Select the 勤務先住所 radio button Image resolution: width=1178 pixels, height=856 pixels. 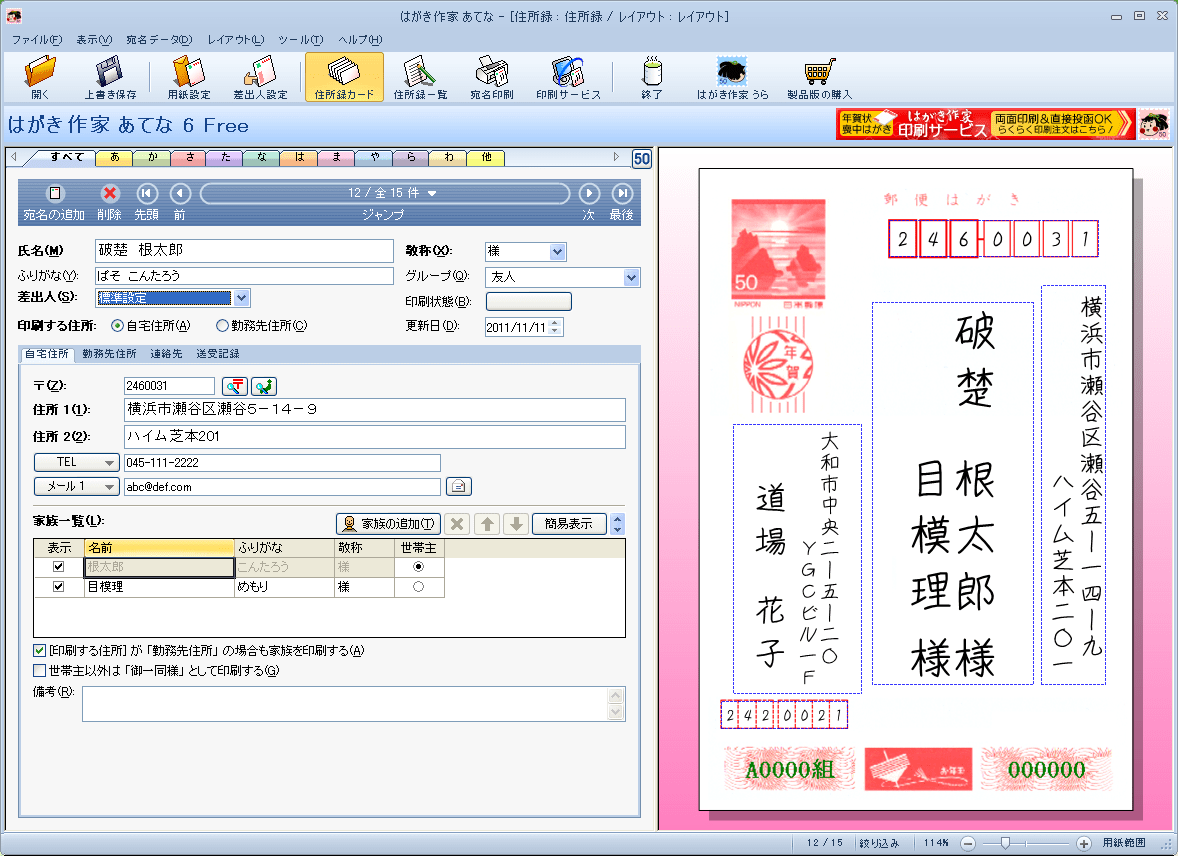tap(222, 326)
